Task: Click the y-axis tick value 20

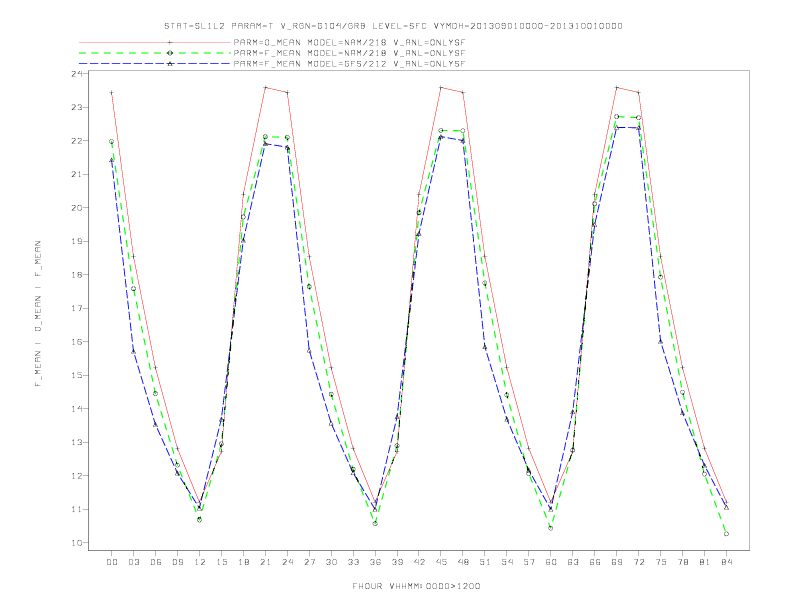Action: tap(76, 208)
